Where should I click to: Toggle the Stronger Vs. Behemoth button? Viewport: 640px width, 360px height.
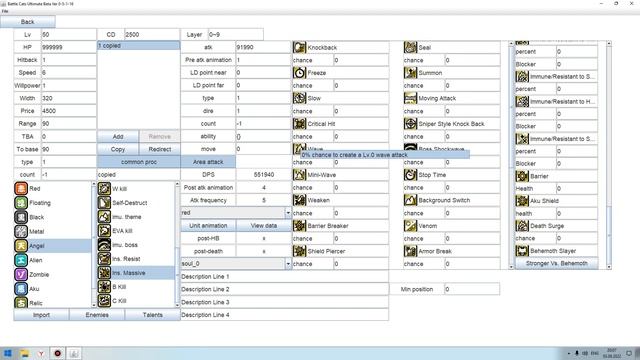(x=557, y=263)
